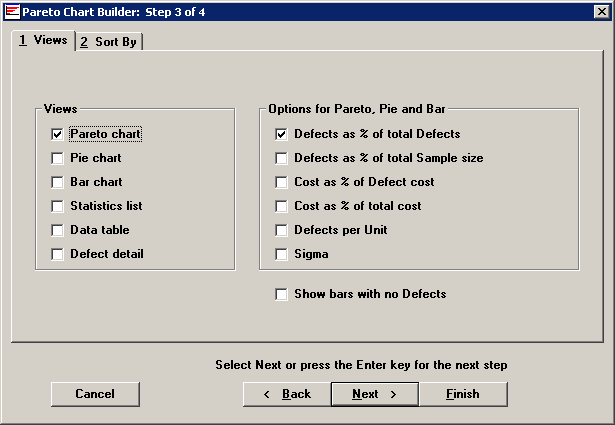The height and width of the screenshot is (425, 615).
Task: Uncheck the Pareto chart view
Action: coord(58,134)
